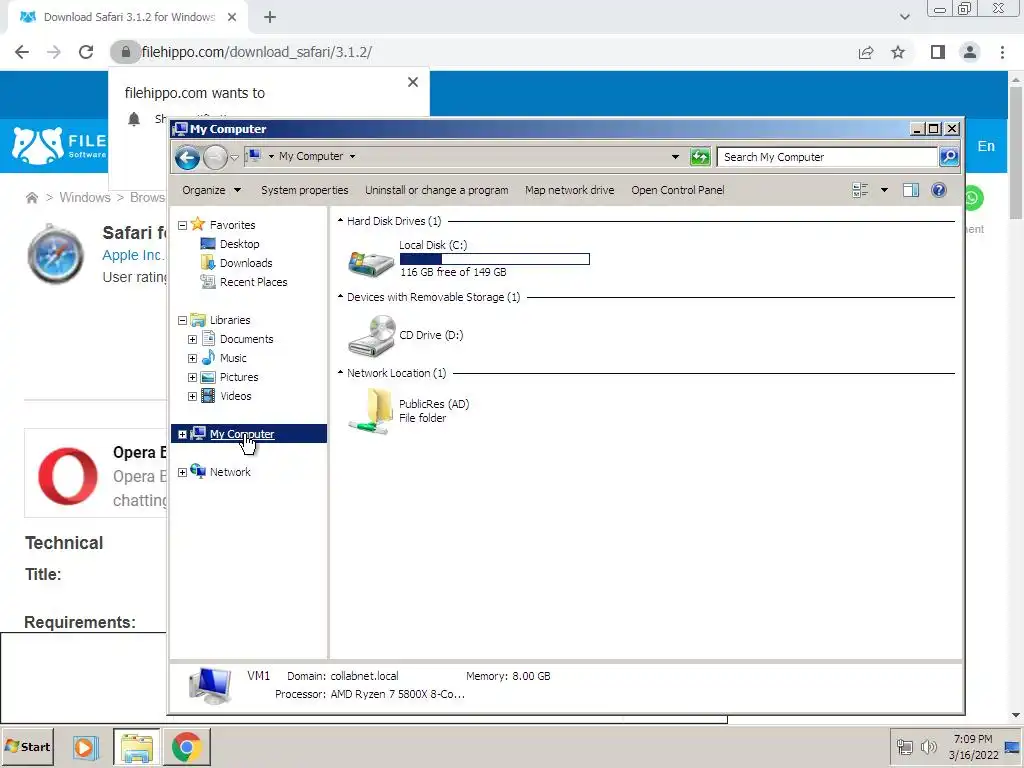The image size is (1024, 768).
Task: Expand the Videos library node
Action: [192, 396]
